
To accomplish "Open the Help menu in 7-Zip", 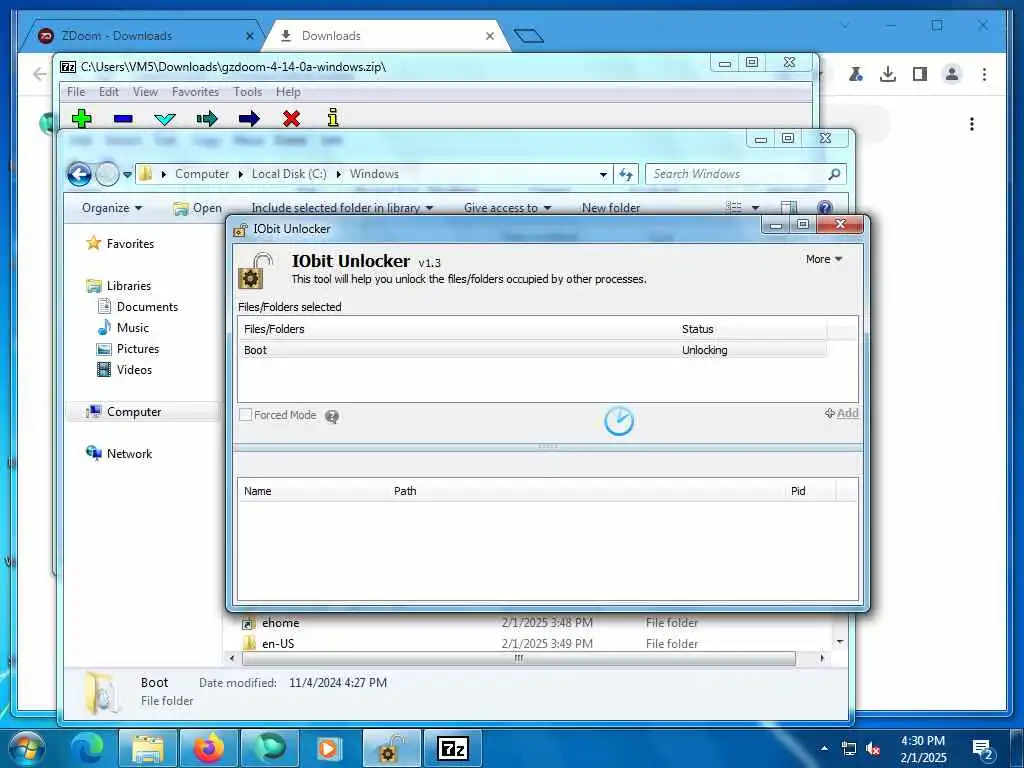I will tap(288, 91).
